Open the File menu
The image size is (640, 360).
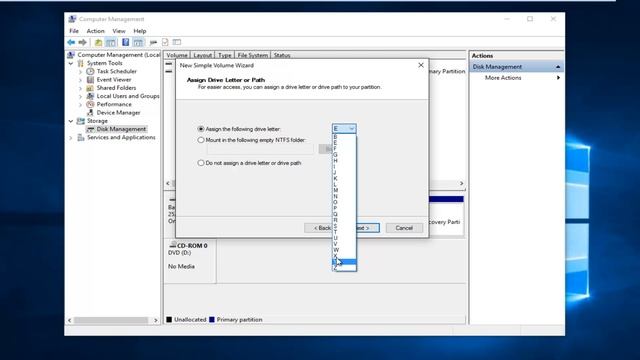[x=74, y=31]
